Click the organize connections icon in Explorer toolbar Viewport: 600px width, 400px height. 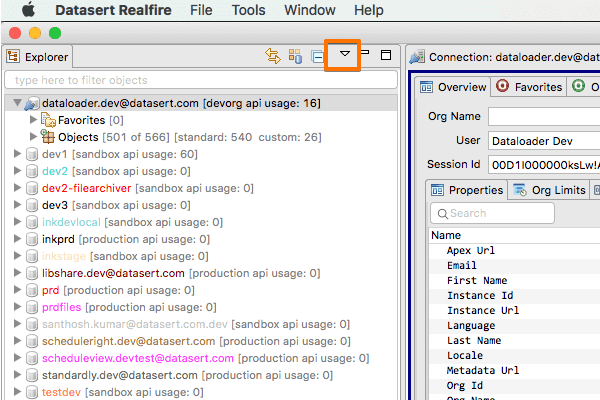pos(295,57)
